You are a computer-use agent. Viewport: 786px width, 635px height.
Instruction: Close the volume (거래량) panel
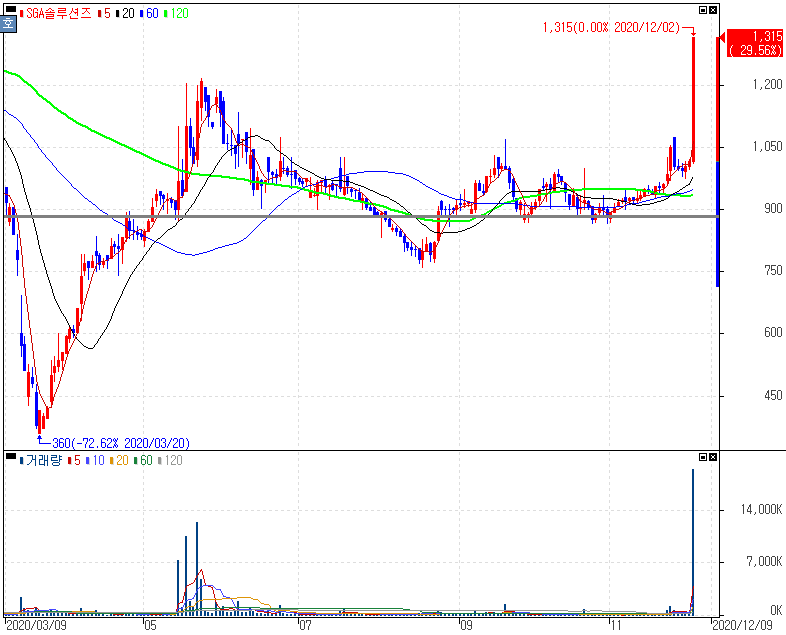click(713, 457)
